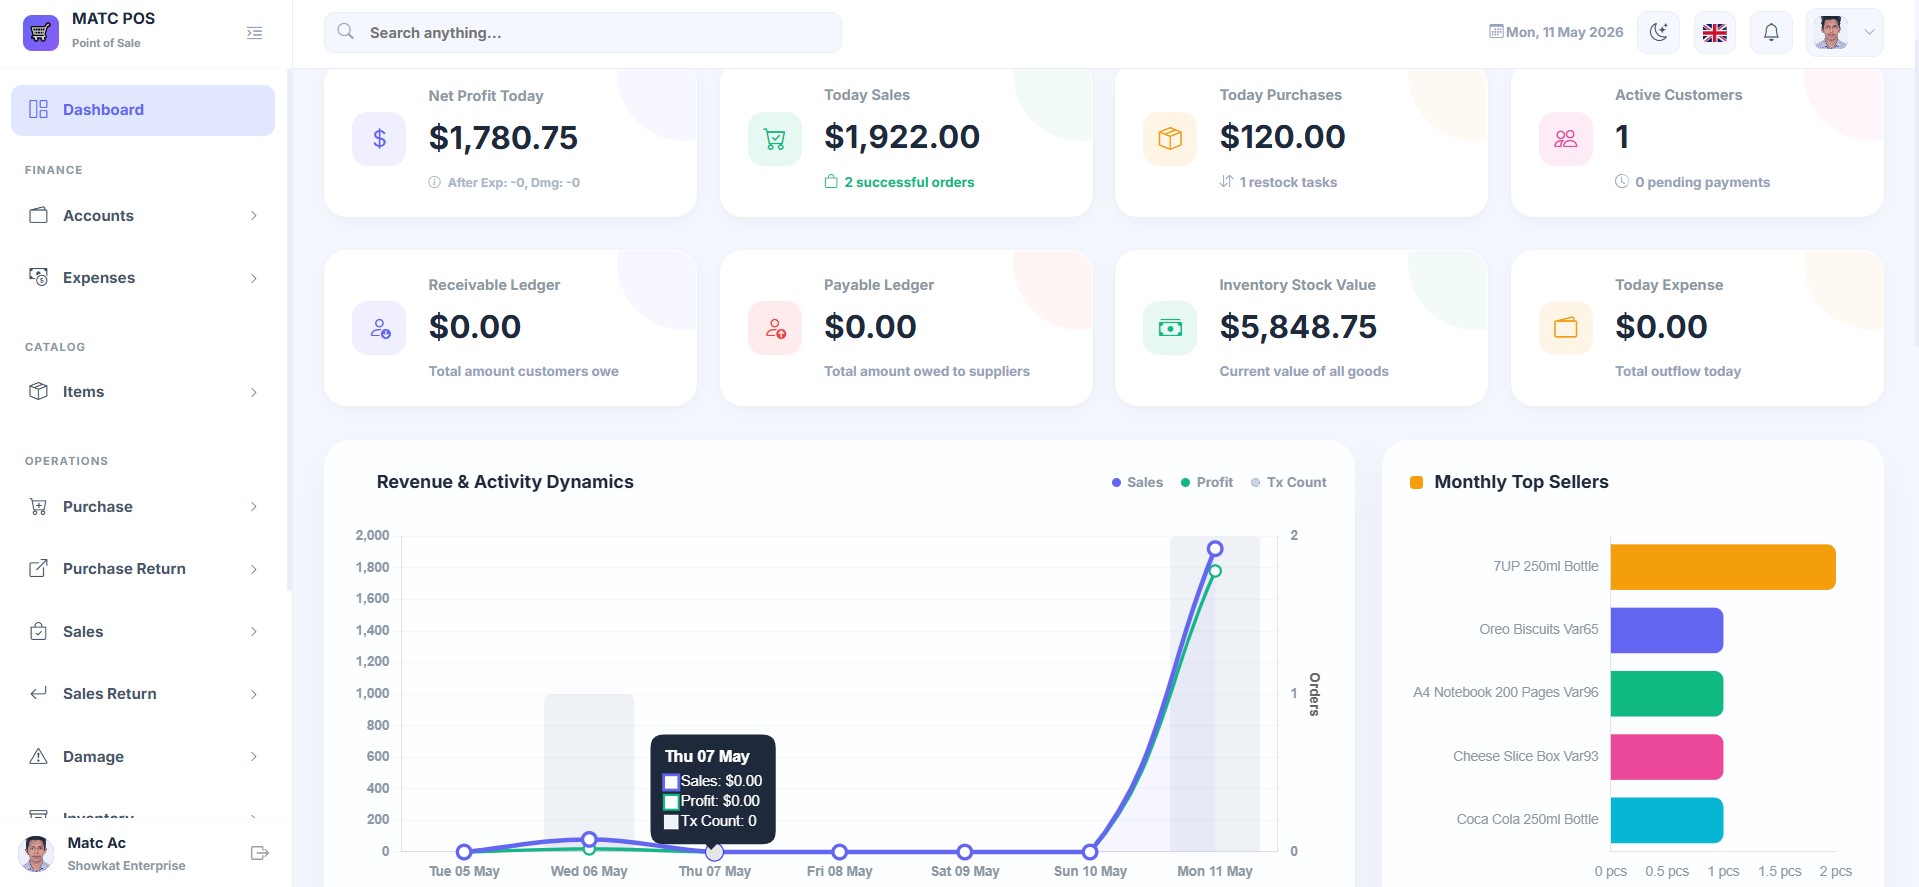Click the cart icon on Today Sales
The height and width of the screenshot is (887, 1919).
[x=775, y=139]
